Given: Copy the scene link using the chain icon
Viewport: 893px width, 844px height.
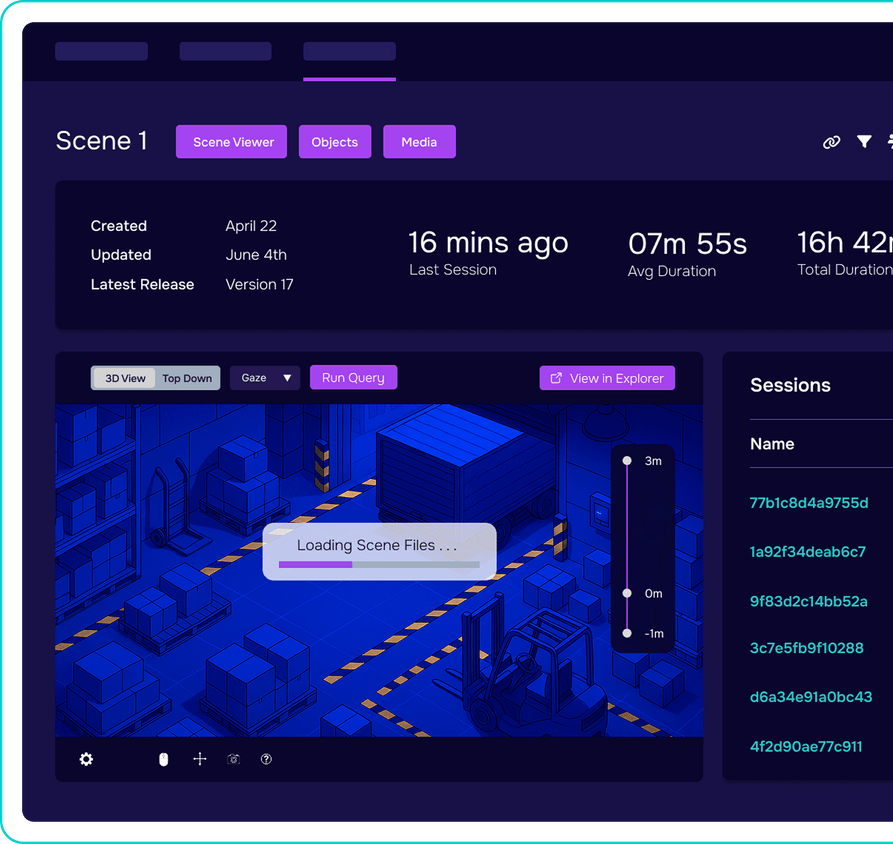Looking at the screenshot, I should (831, 142).
